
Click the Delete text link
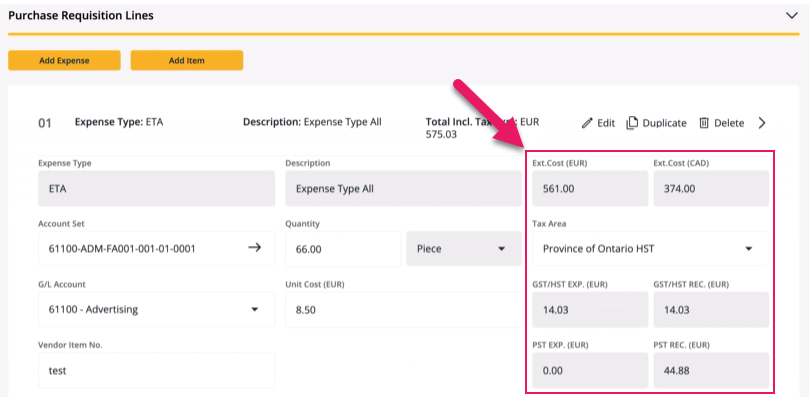729,123
